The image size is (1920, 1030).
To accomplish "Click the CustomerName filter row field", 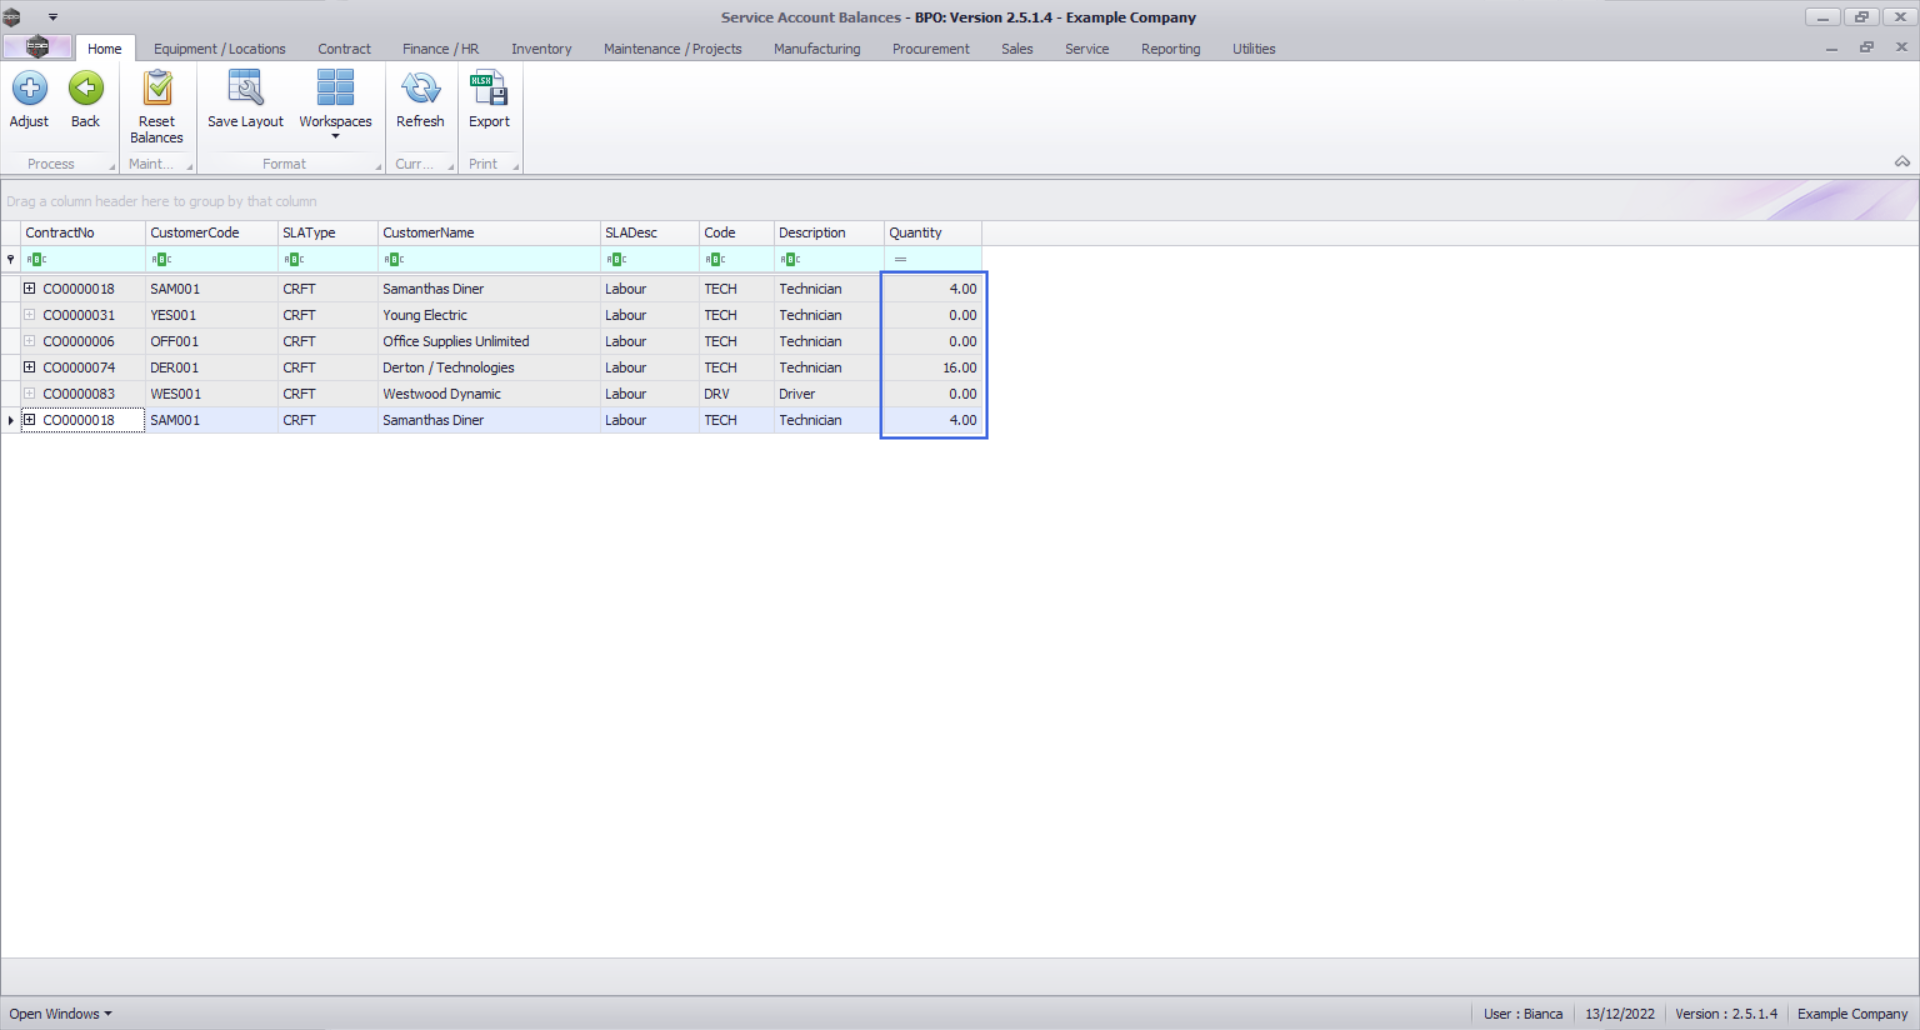I will [x=489, y=260].
